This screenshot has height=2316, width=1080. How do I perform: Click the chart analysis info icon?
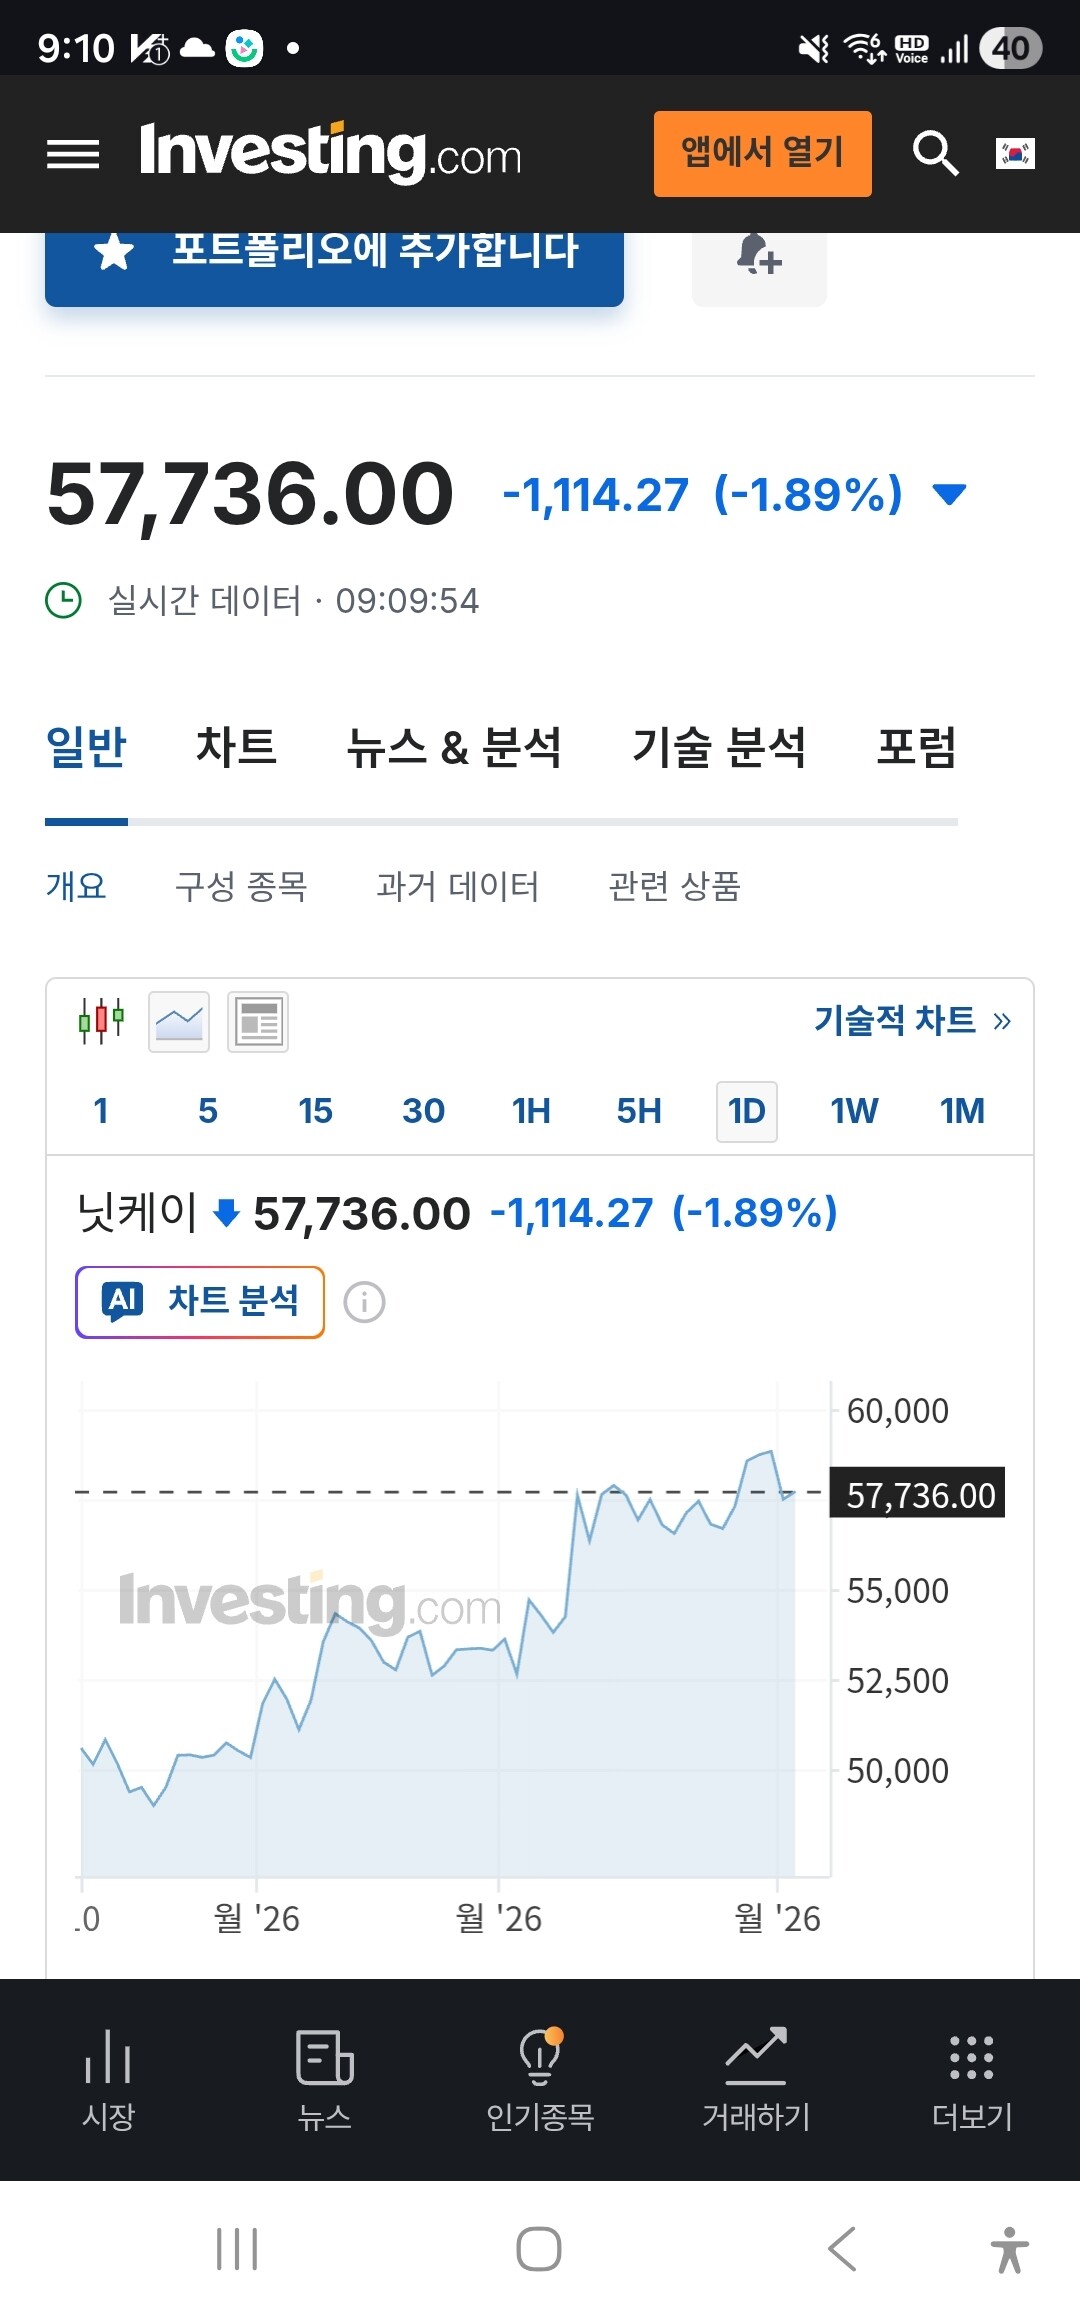364,1302
